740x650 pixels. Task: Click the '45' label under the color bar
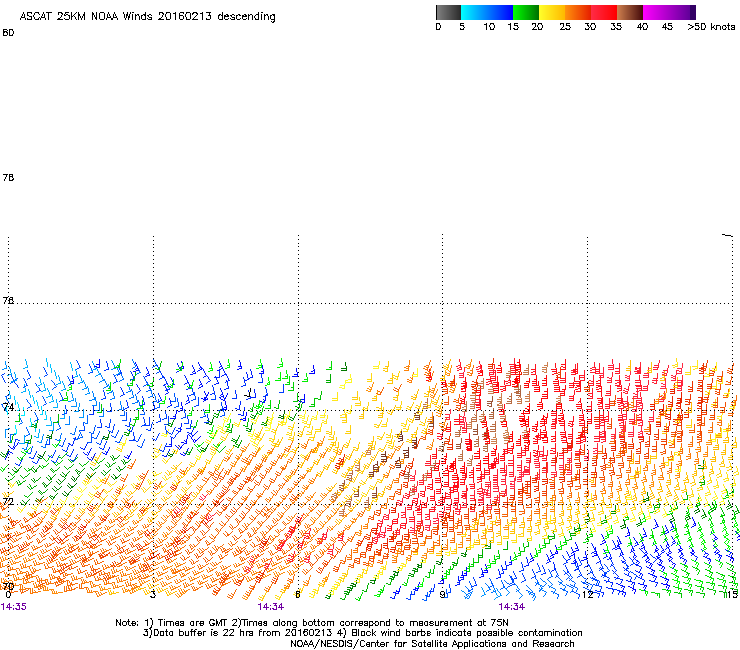tap(667, 27)
